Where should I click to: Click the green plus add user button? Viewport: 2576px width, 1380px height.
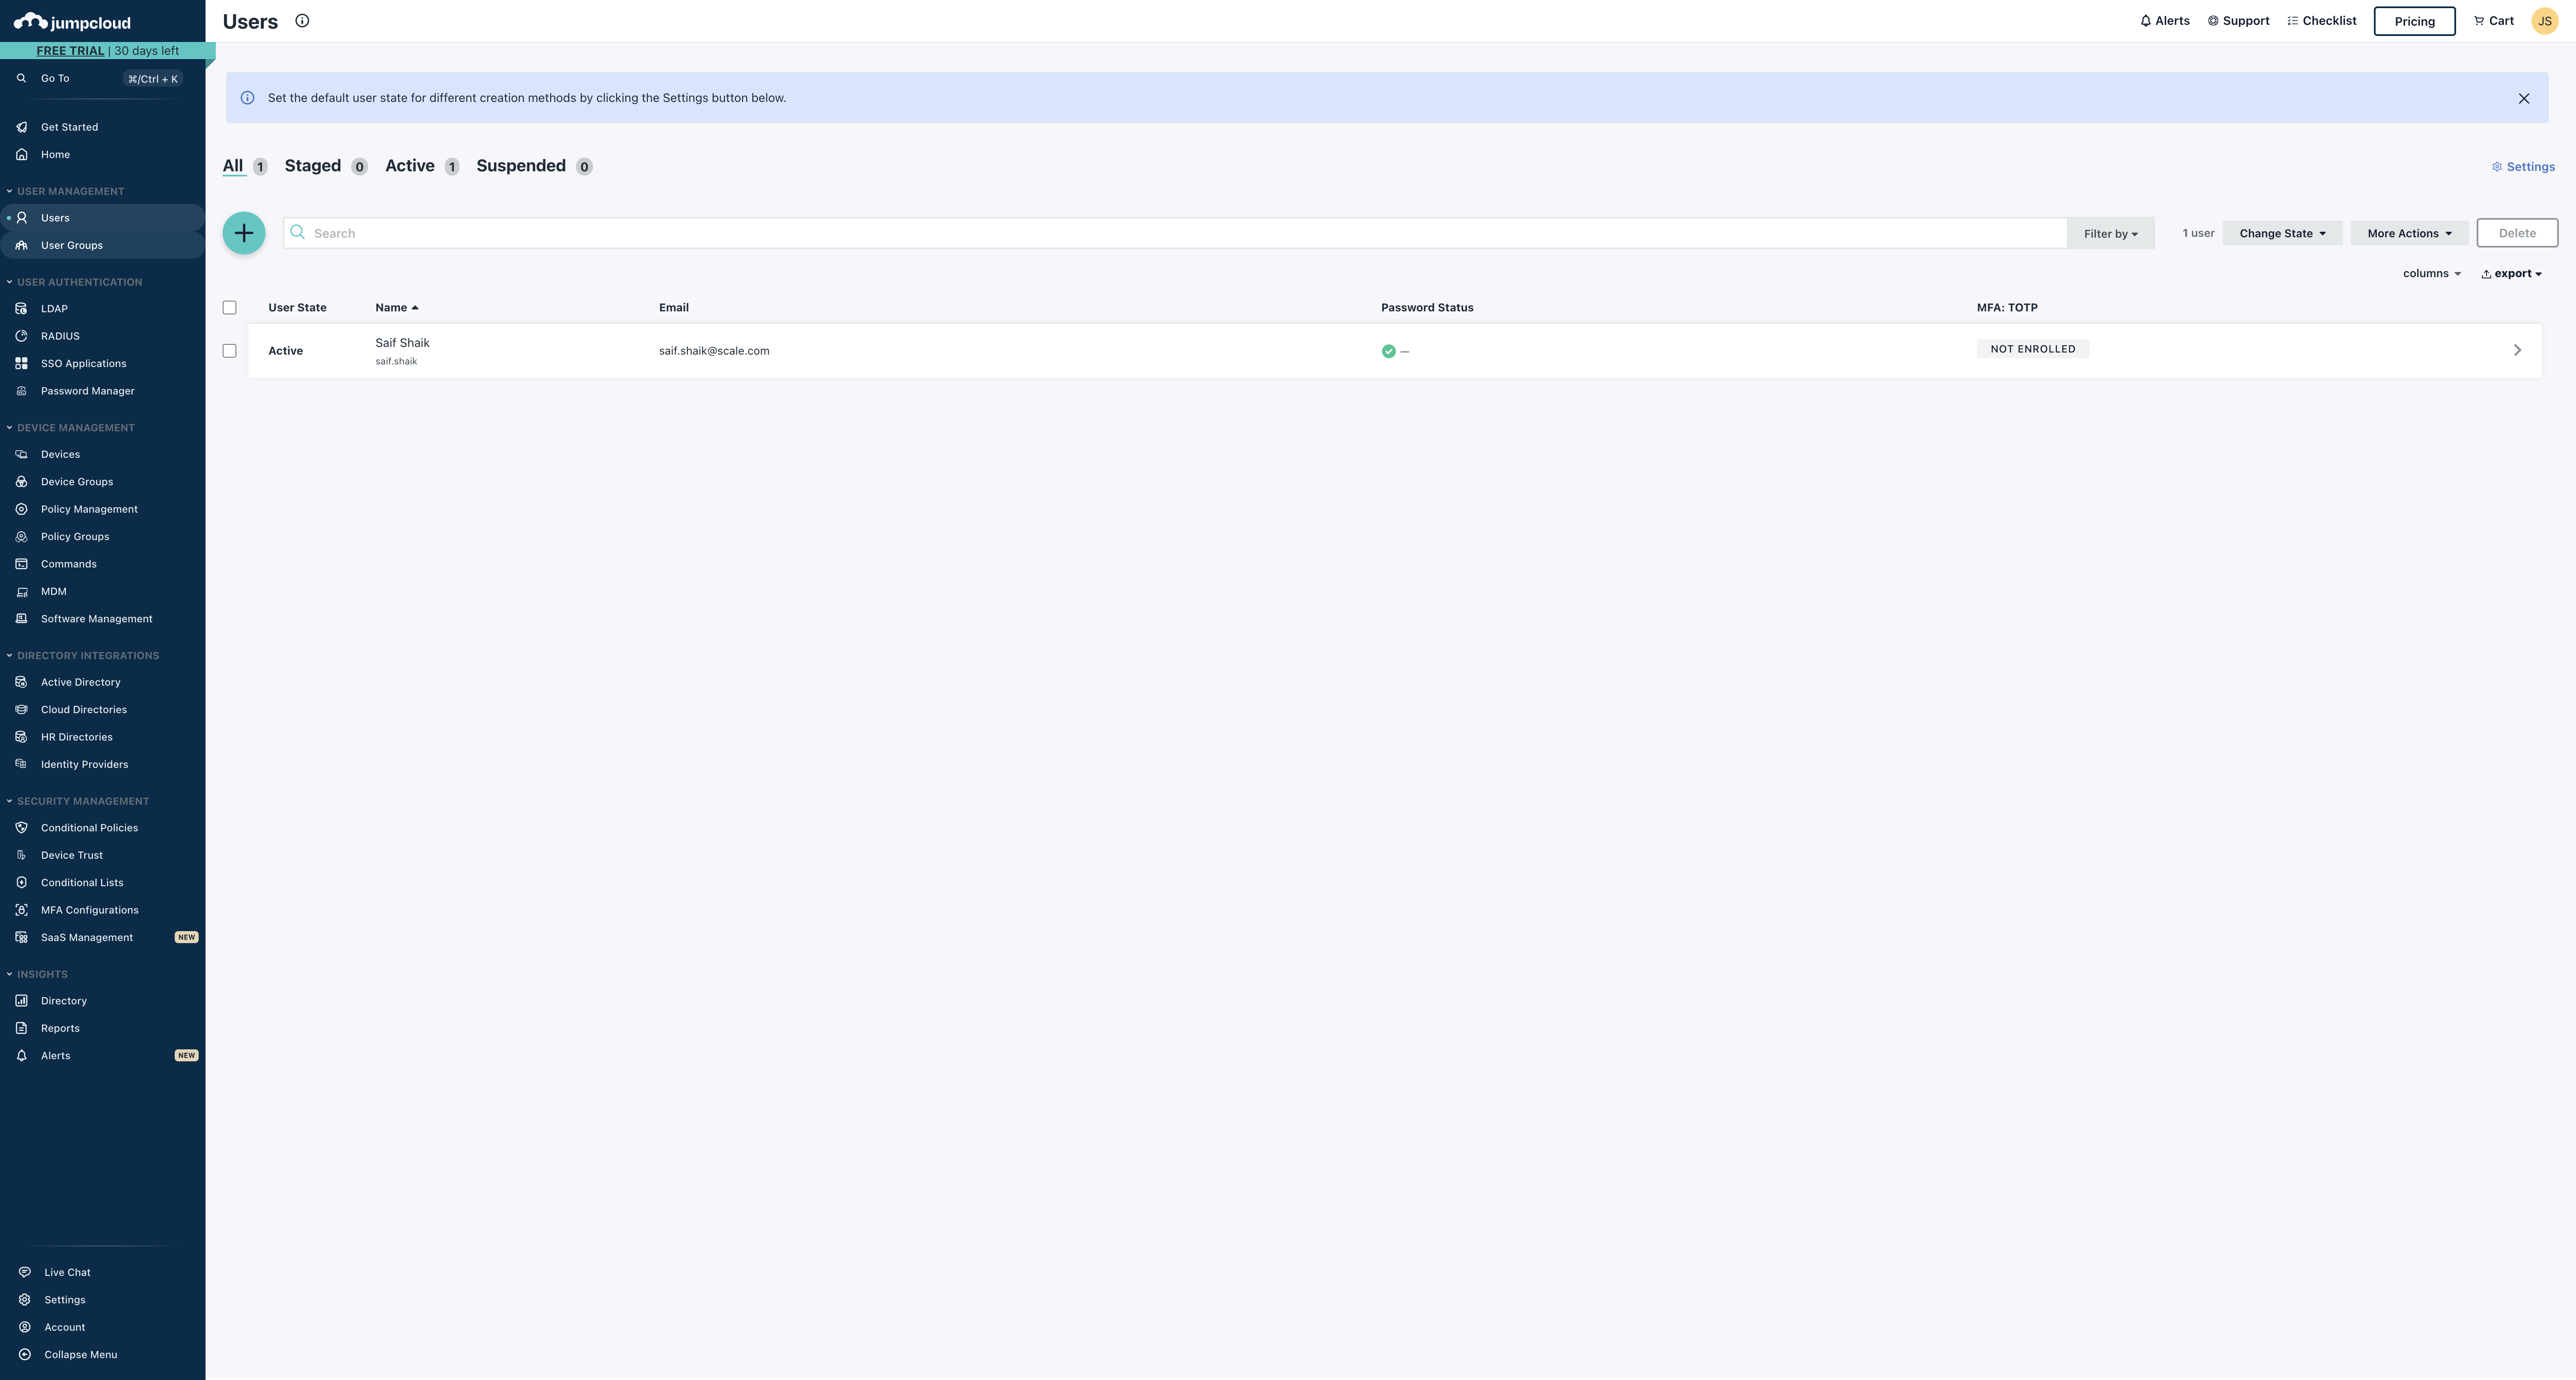pyautogui.click(x=244, y=233)
